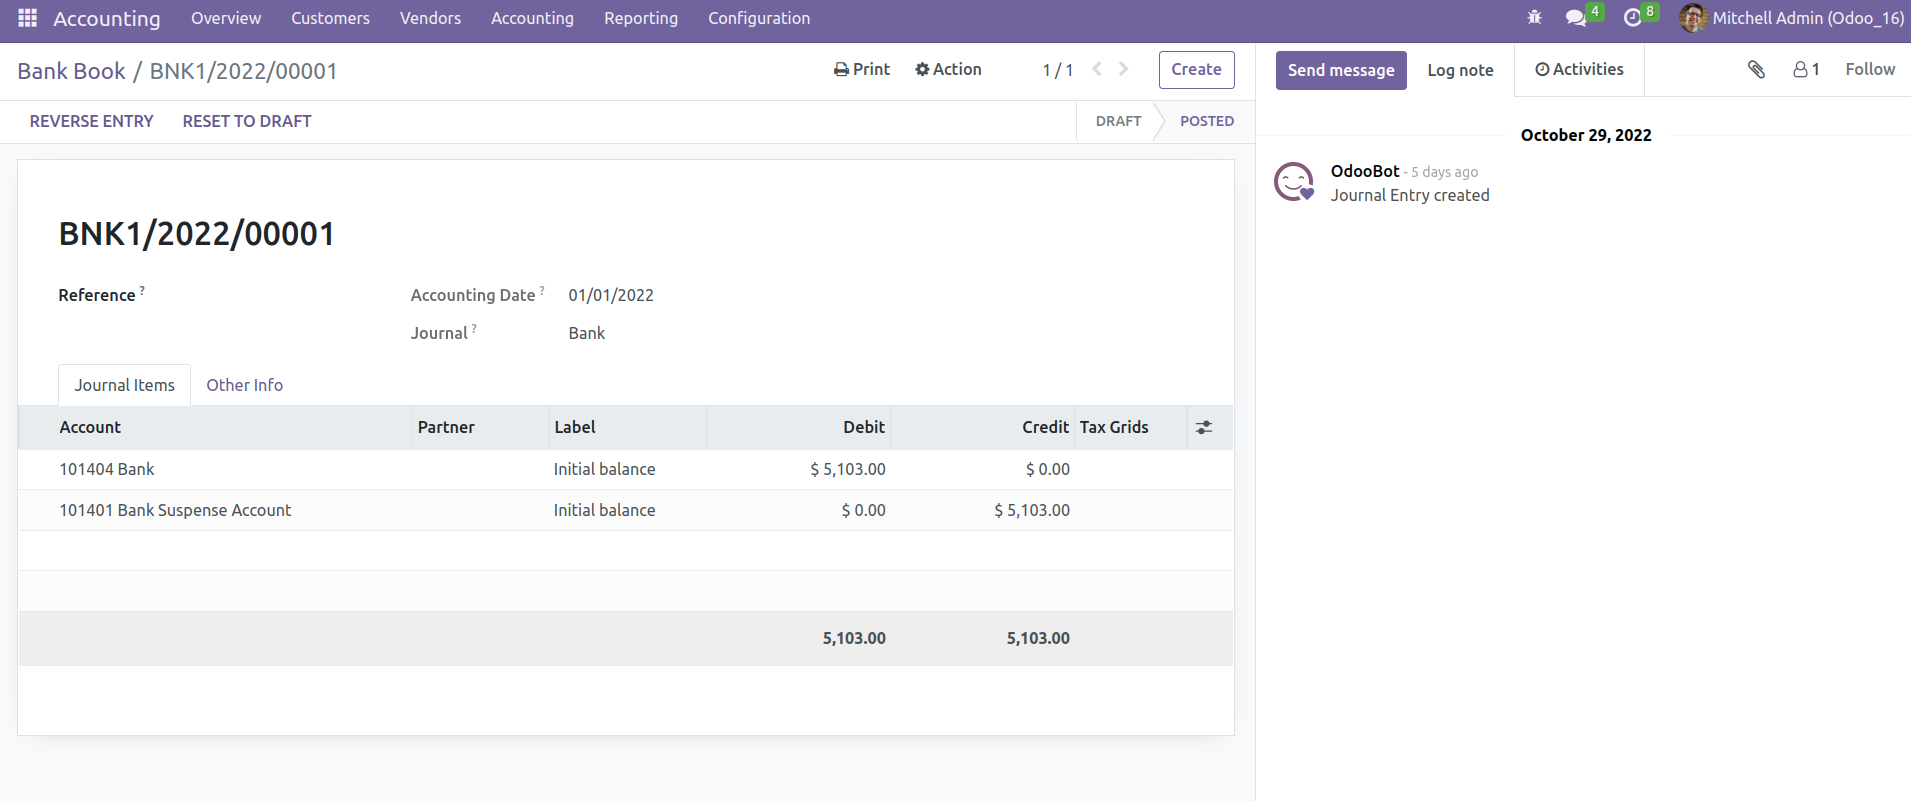Toggle Follow on this record
The height and width of the screenshot is (801, 1911).
[x=1869, y=69]
